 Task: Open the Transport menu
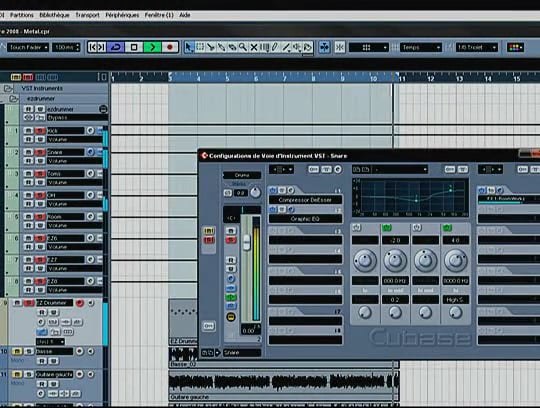(87, 15)
